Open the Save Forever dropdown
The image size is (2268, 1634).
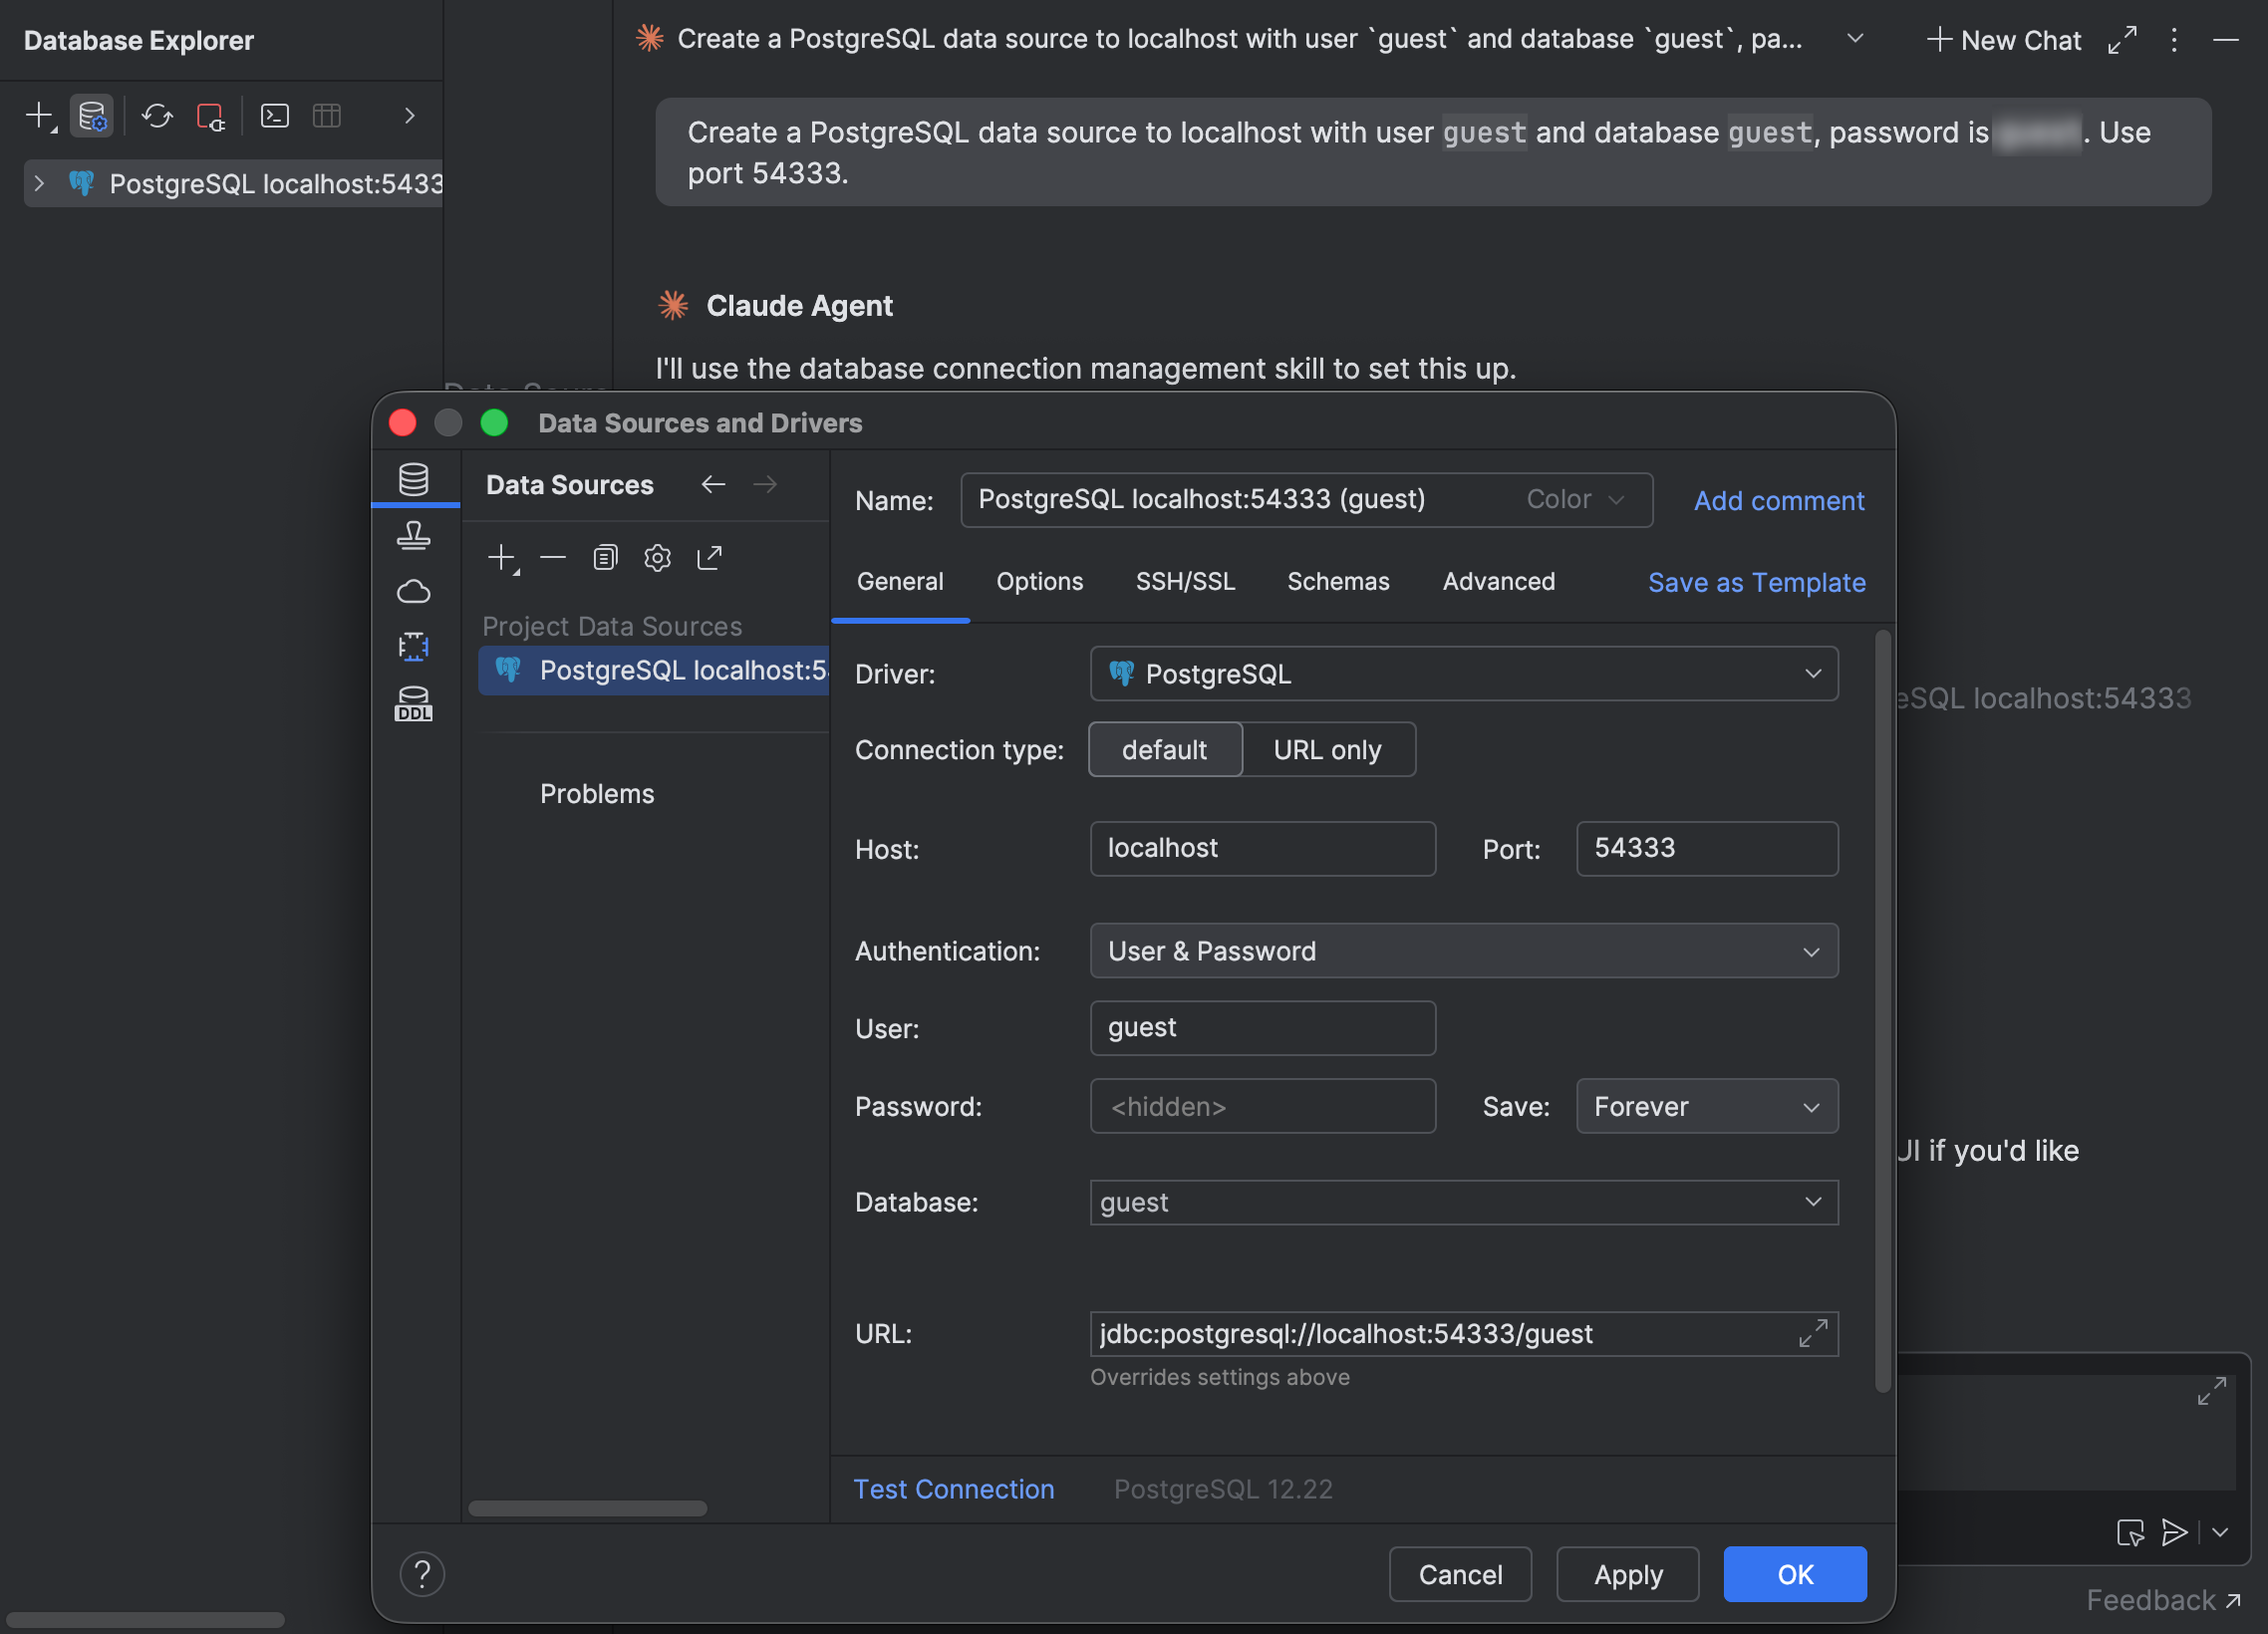pyautogui.click(x=1706, y=1107)
